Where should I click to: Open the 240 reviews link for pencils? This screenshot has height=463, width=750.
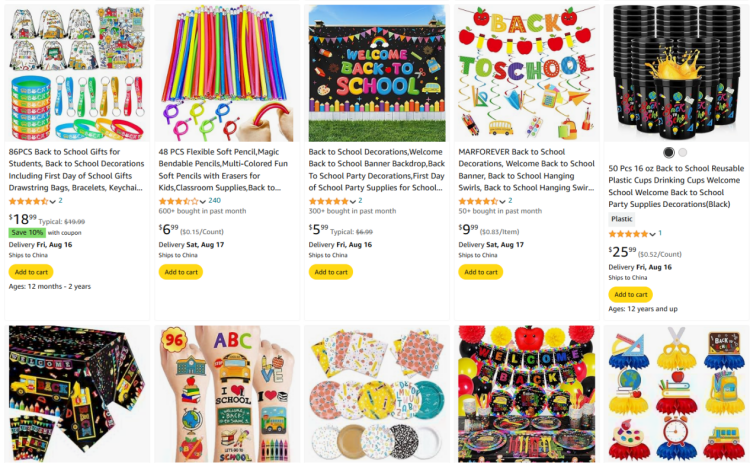click(x=215, y=201)
